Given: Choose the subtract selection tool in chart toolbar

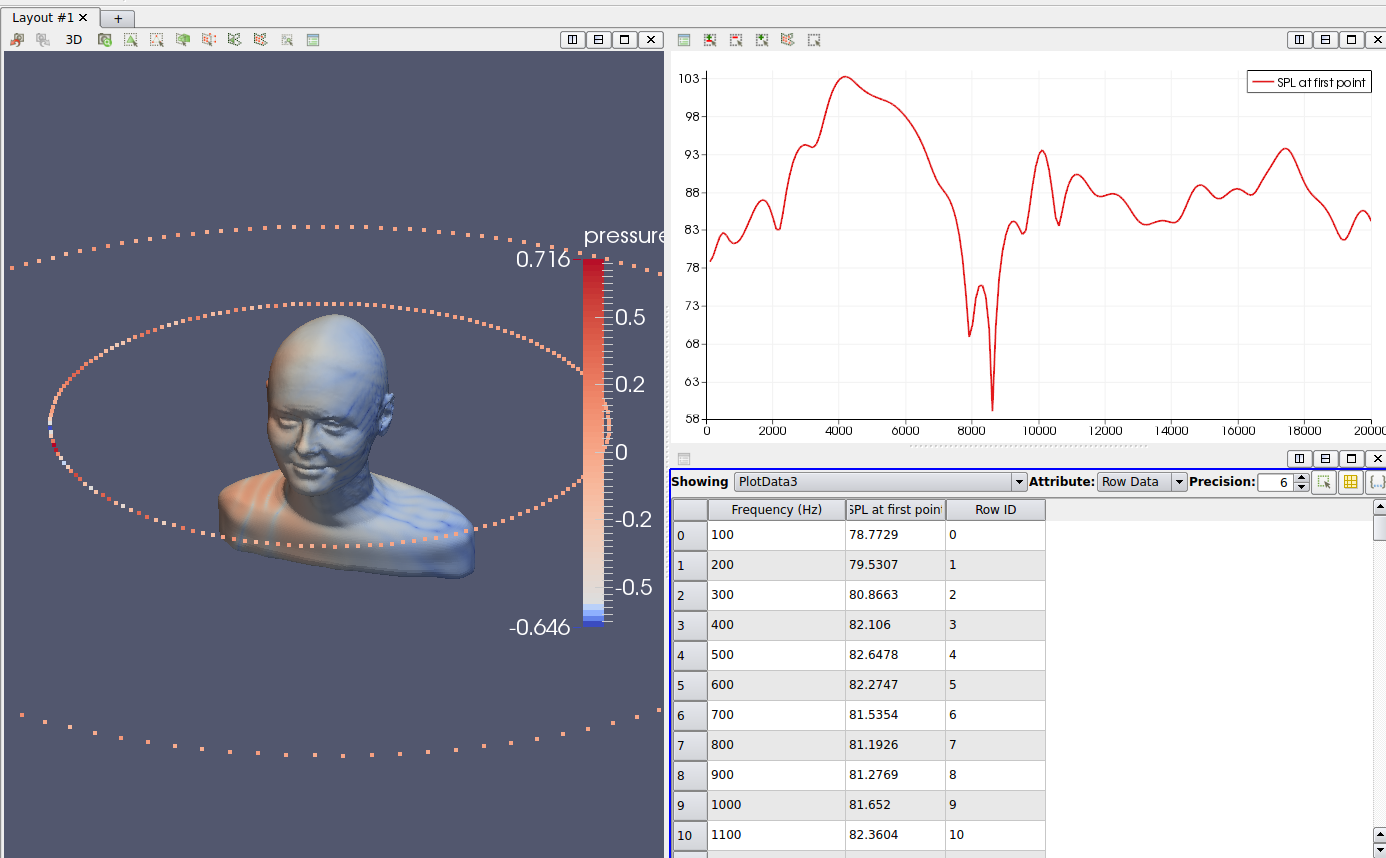Looking at the screenshot, I should click(x=736, y=40).
